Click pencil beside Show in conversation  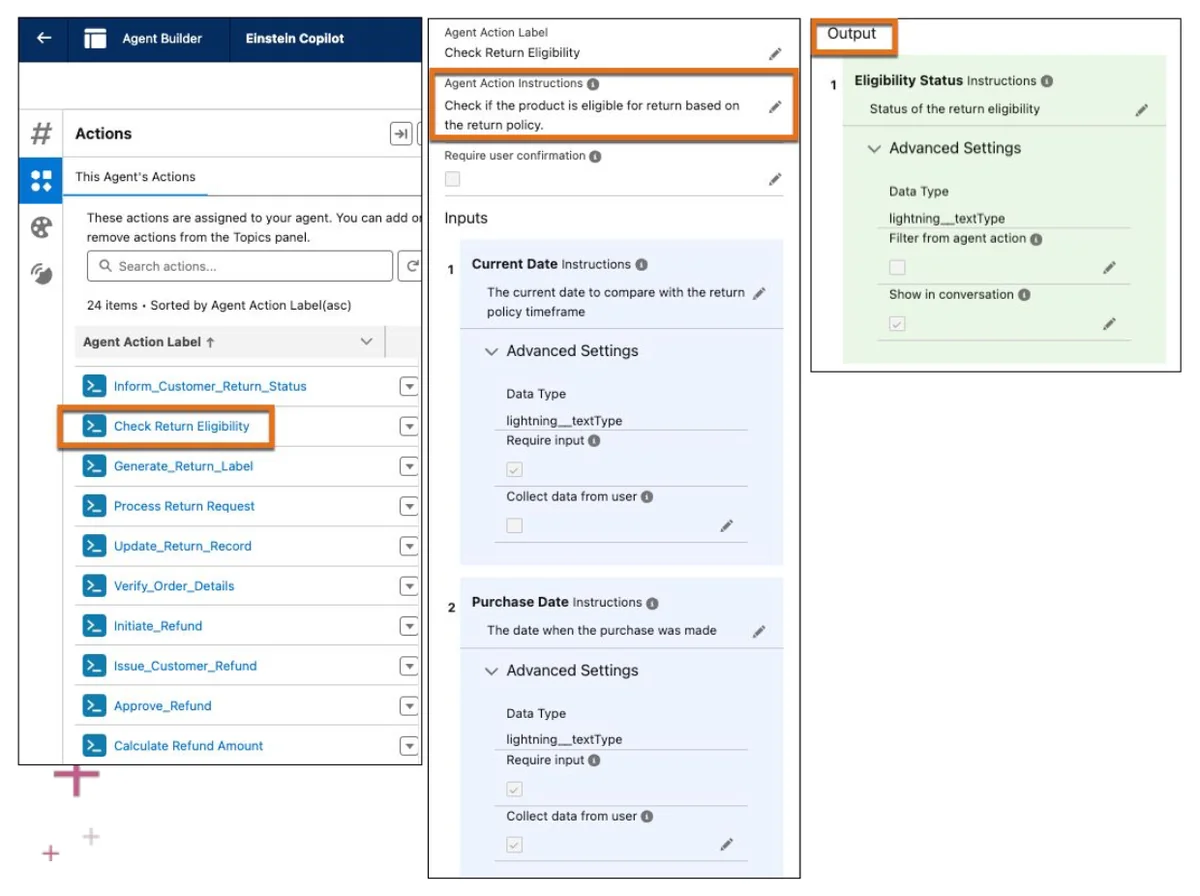click(x=1109, y=324)
